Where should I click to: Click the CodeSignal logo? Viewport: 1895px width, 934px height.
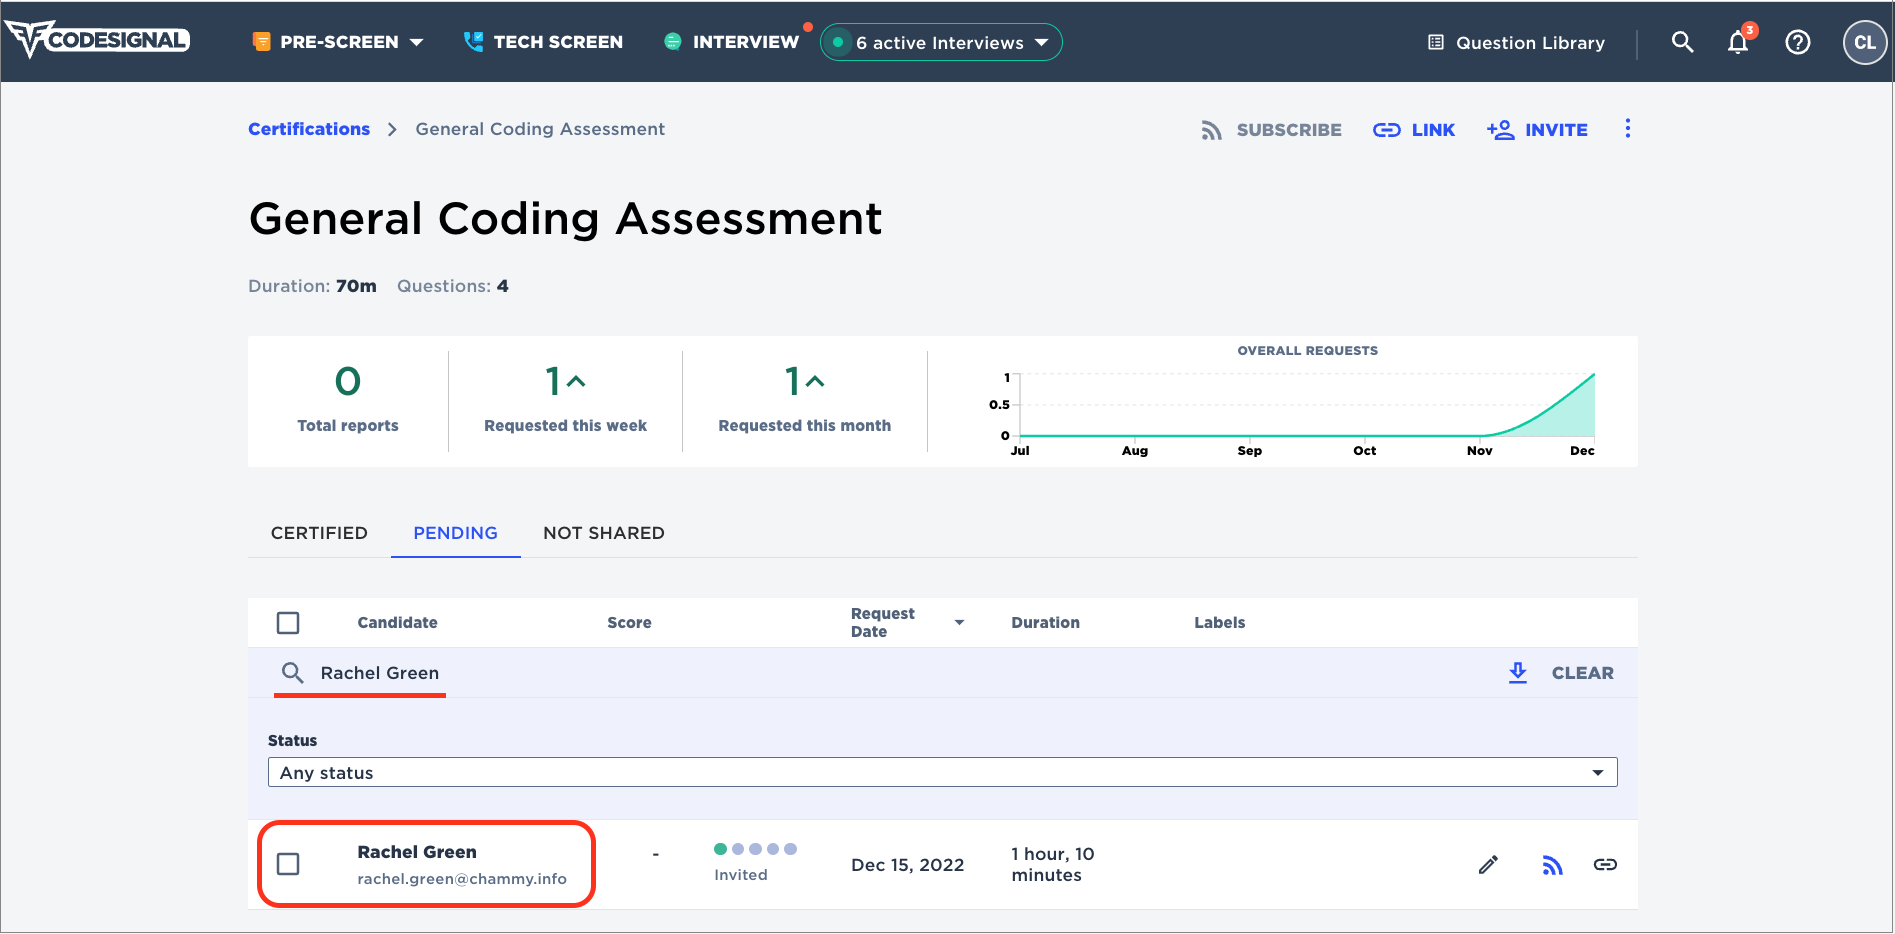pos(98,40)
